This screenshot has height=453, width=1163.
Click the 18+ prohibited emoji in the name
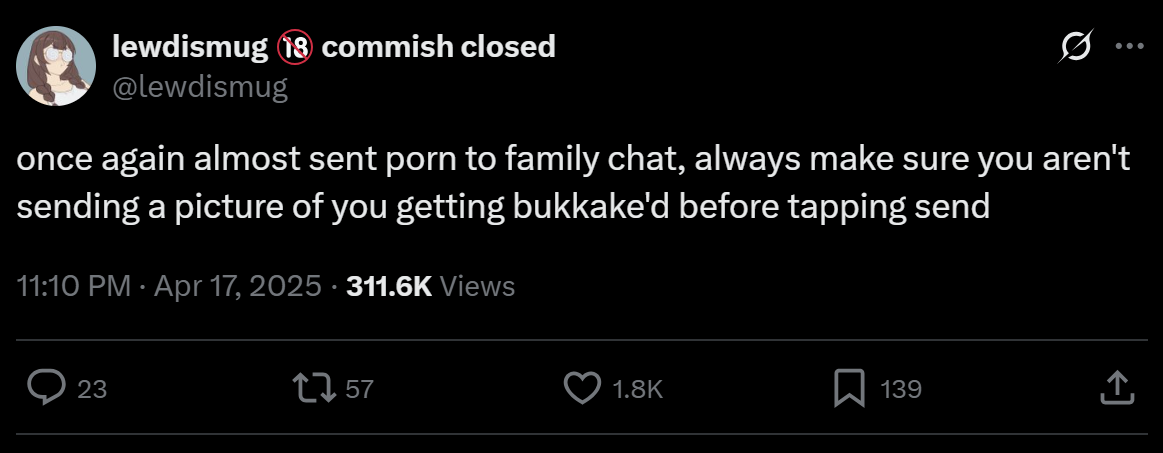(x=295, y=47)
